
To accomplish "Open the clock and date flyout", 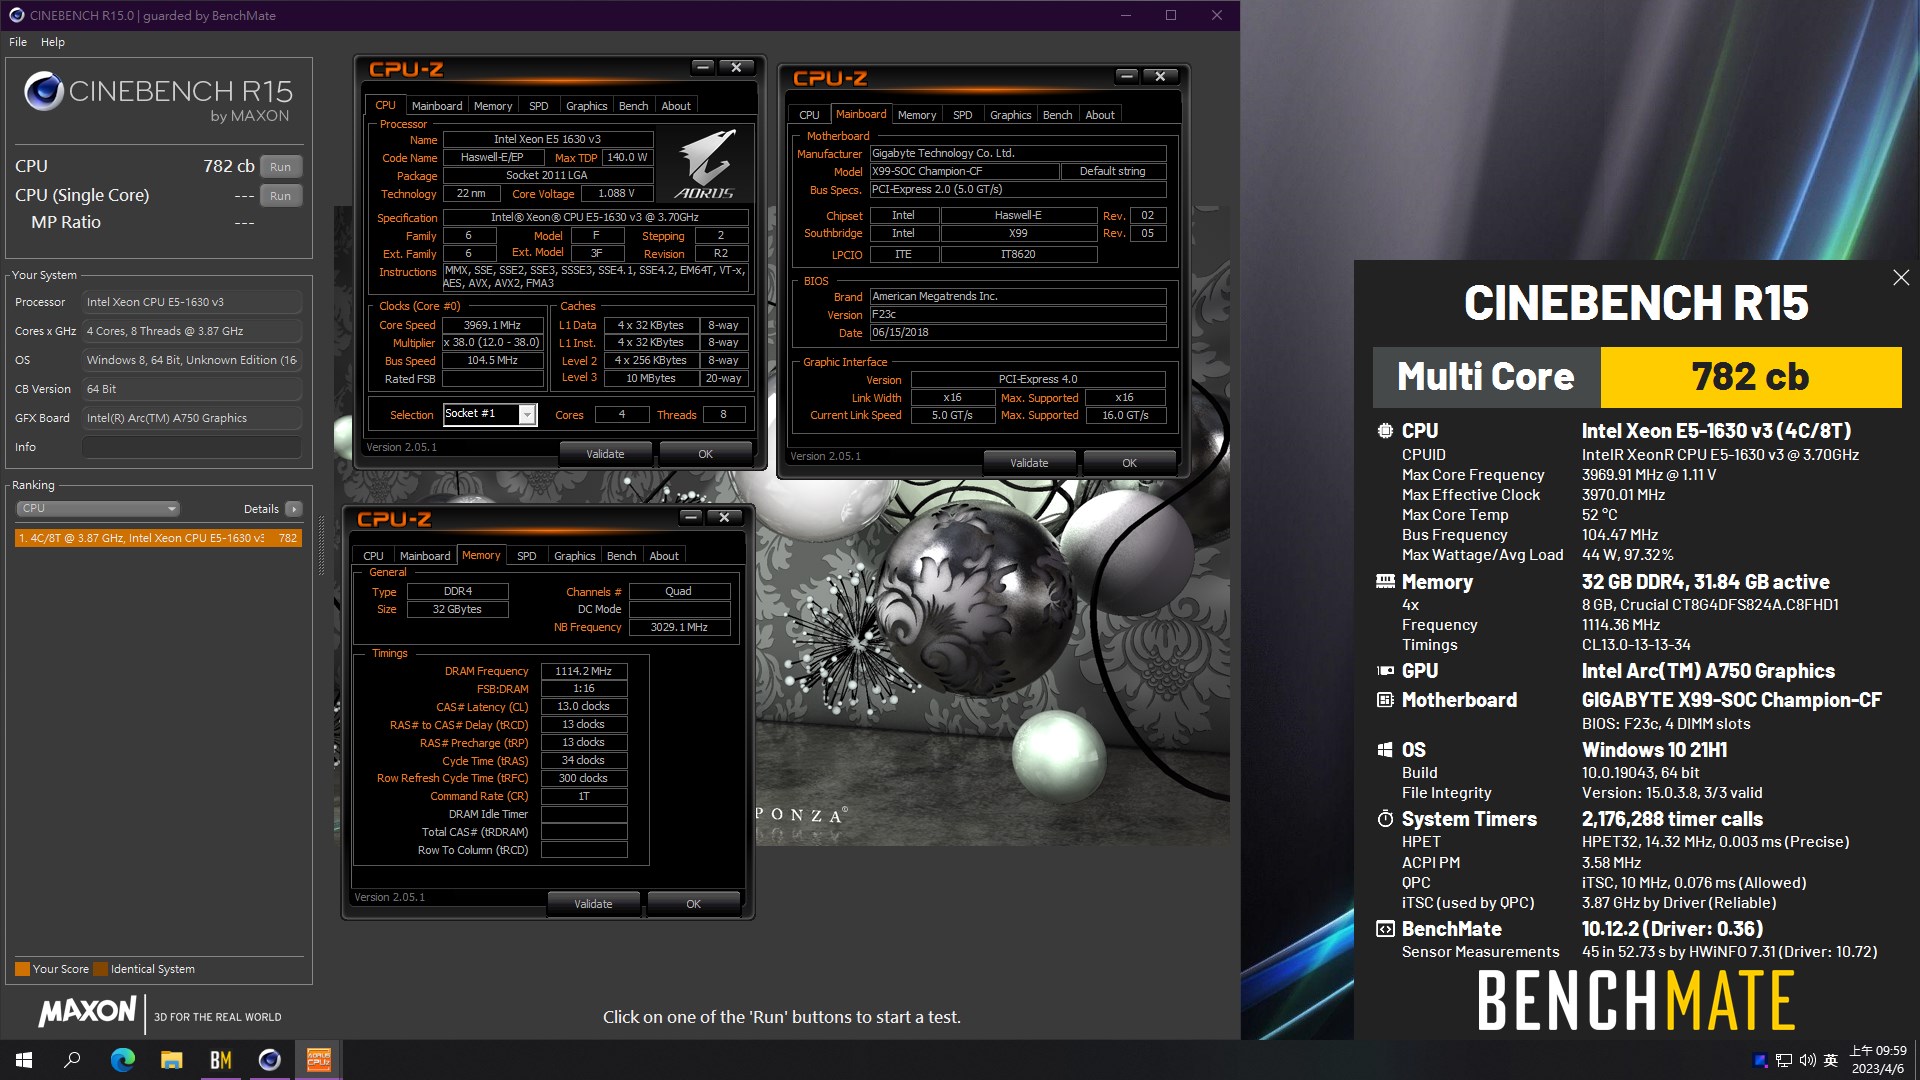I will click(x=1878, y=1060).
